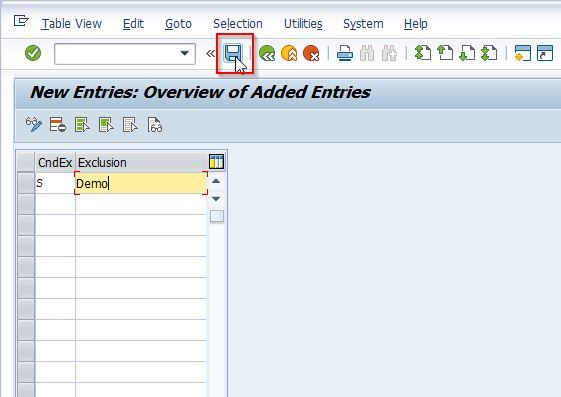
Task: Expand the command field dropdown arrow
Action: click(x=185, y=54)
